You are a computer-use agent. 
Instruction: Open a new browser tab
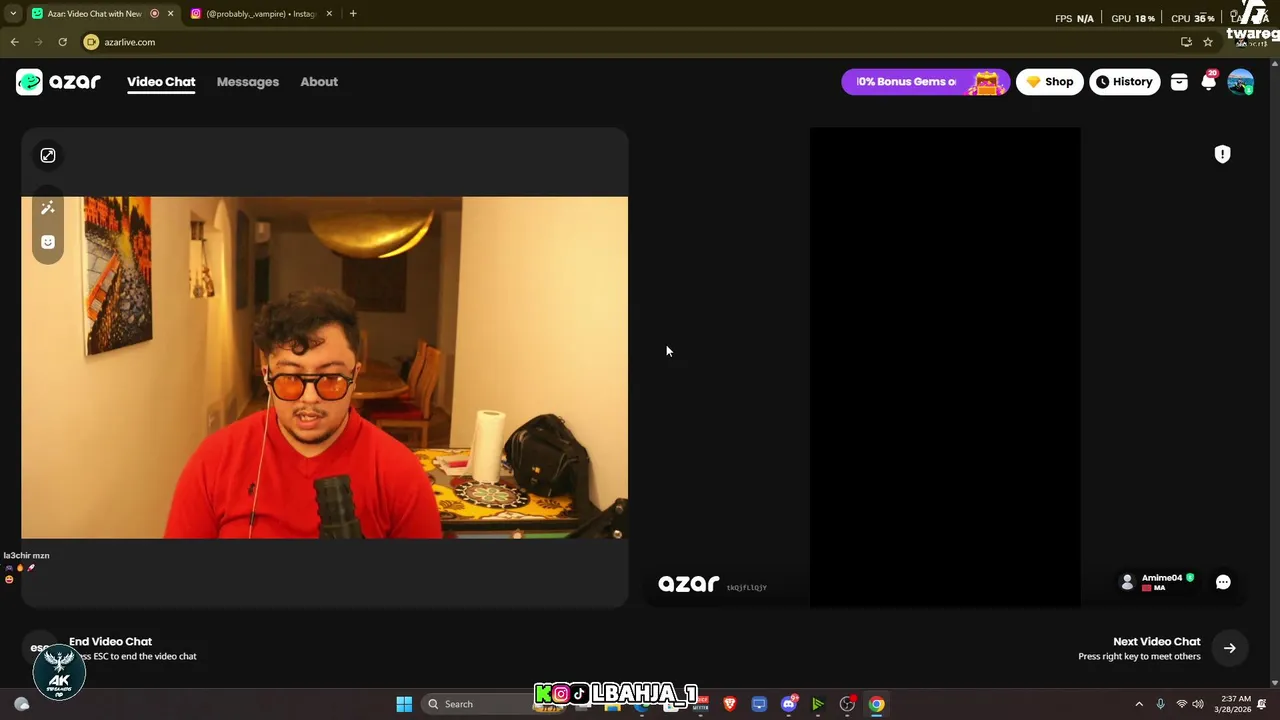pos(353,14)
